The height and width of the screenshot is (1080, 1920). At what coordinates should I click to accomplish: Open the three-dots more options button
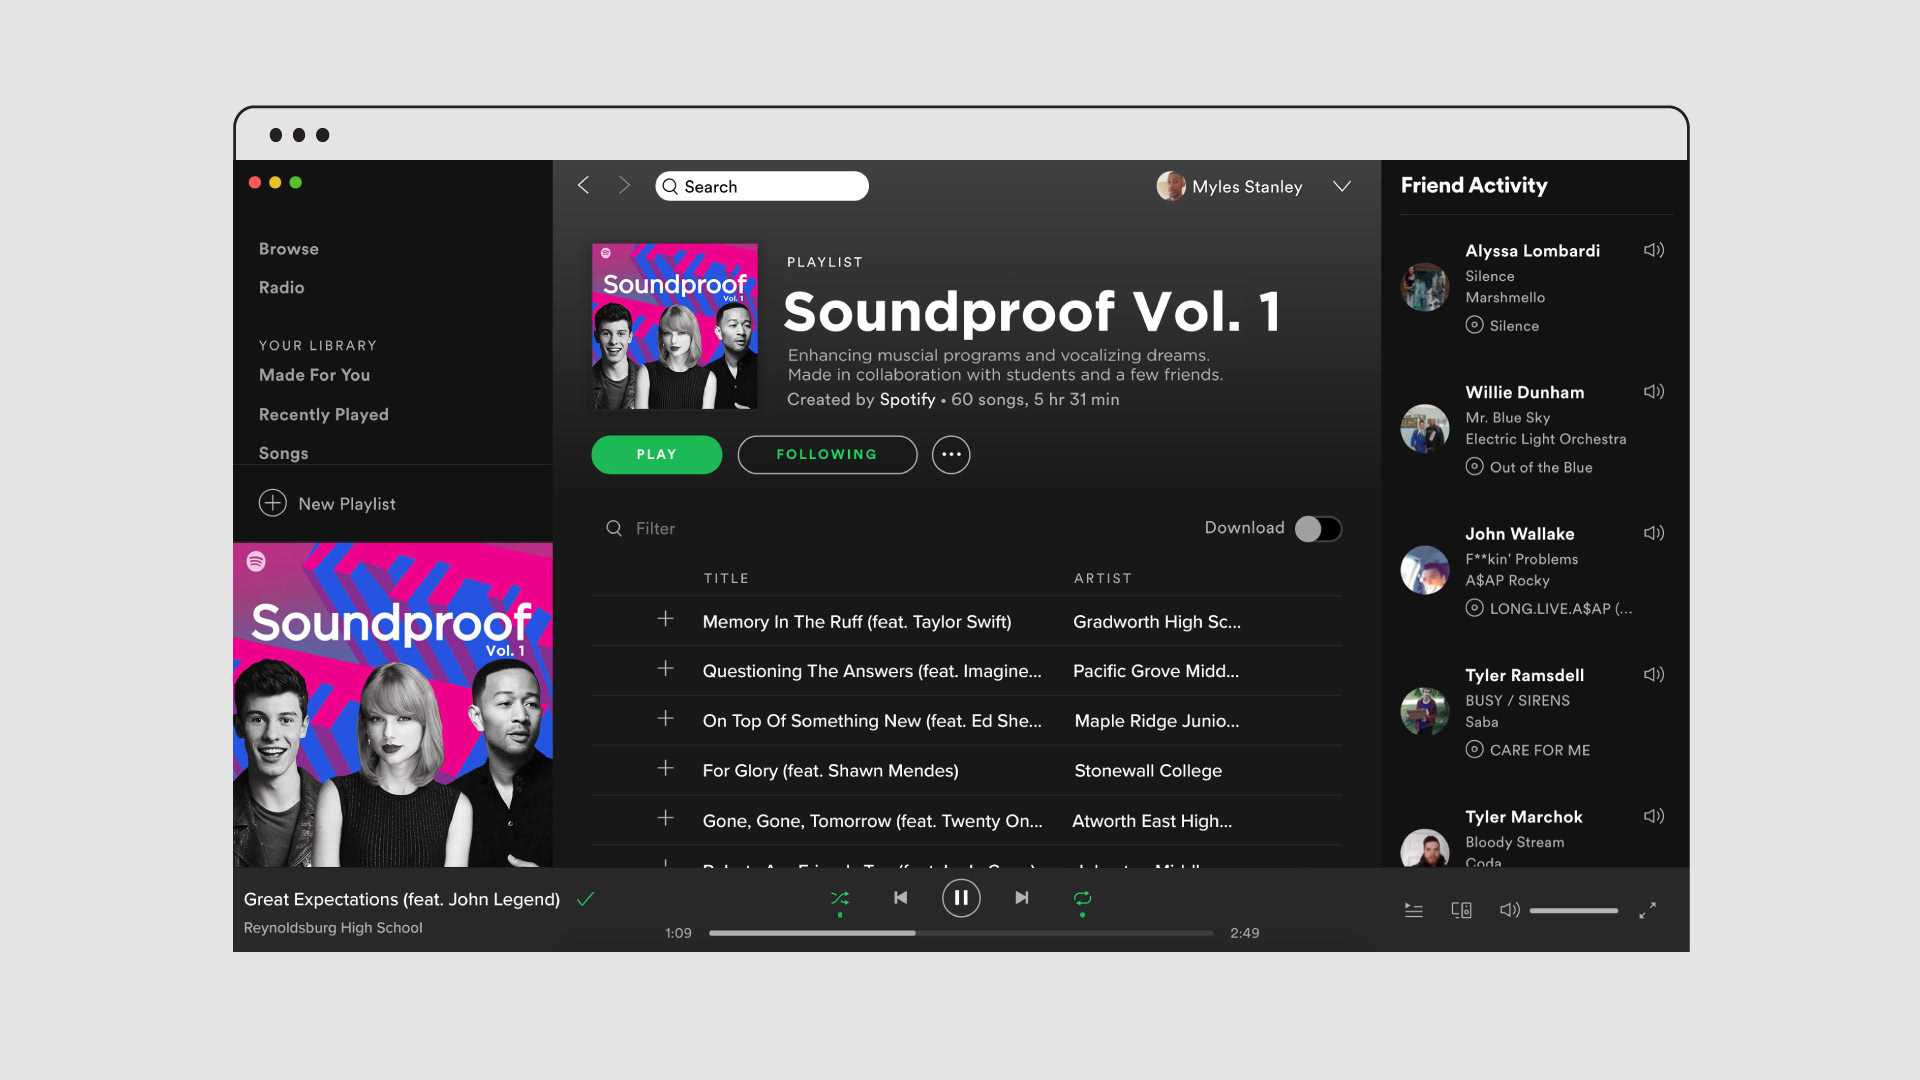(x=951, y=455)
